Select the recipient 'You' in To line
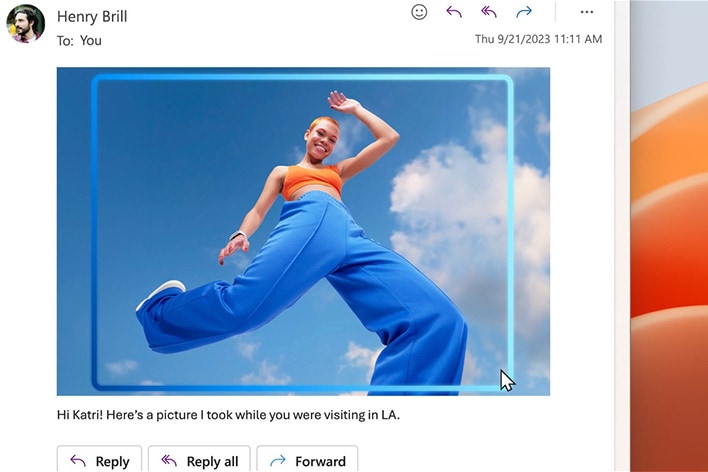This screenshot has width=708, height=472. point(91,41)
